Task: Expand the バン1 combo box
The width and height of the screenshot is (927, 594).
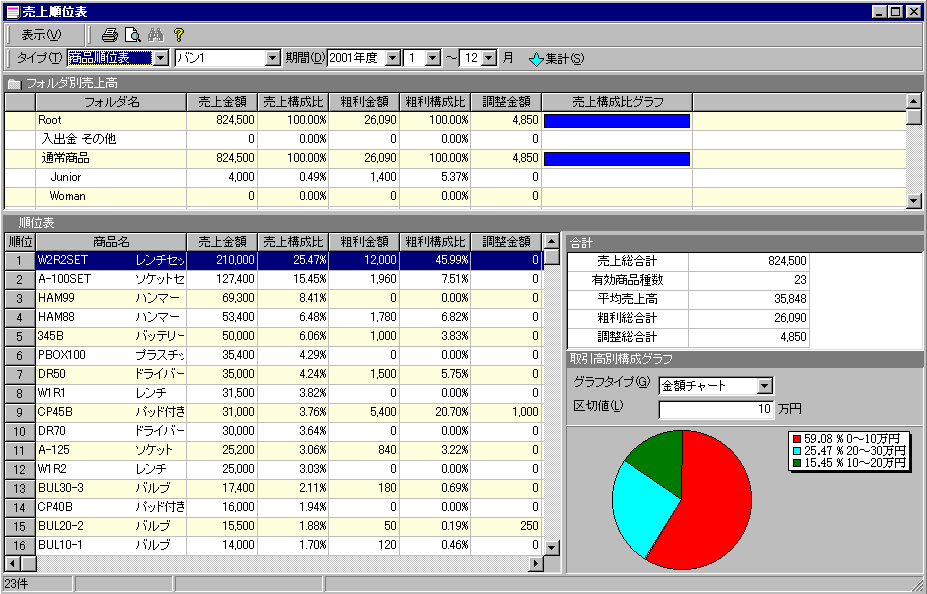Action: 273,59
